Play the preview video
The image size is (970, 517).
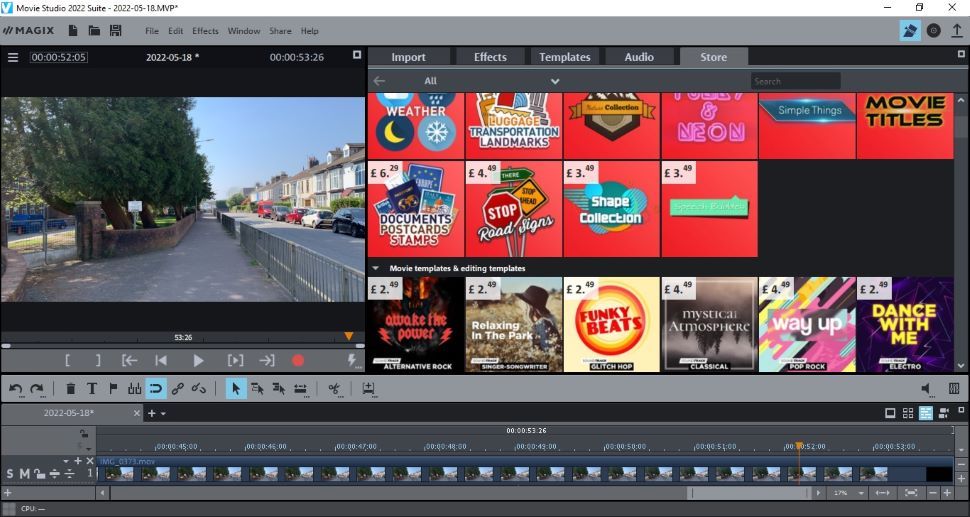198,361
